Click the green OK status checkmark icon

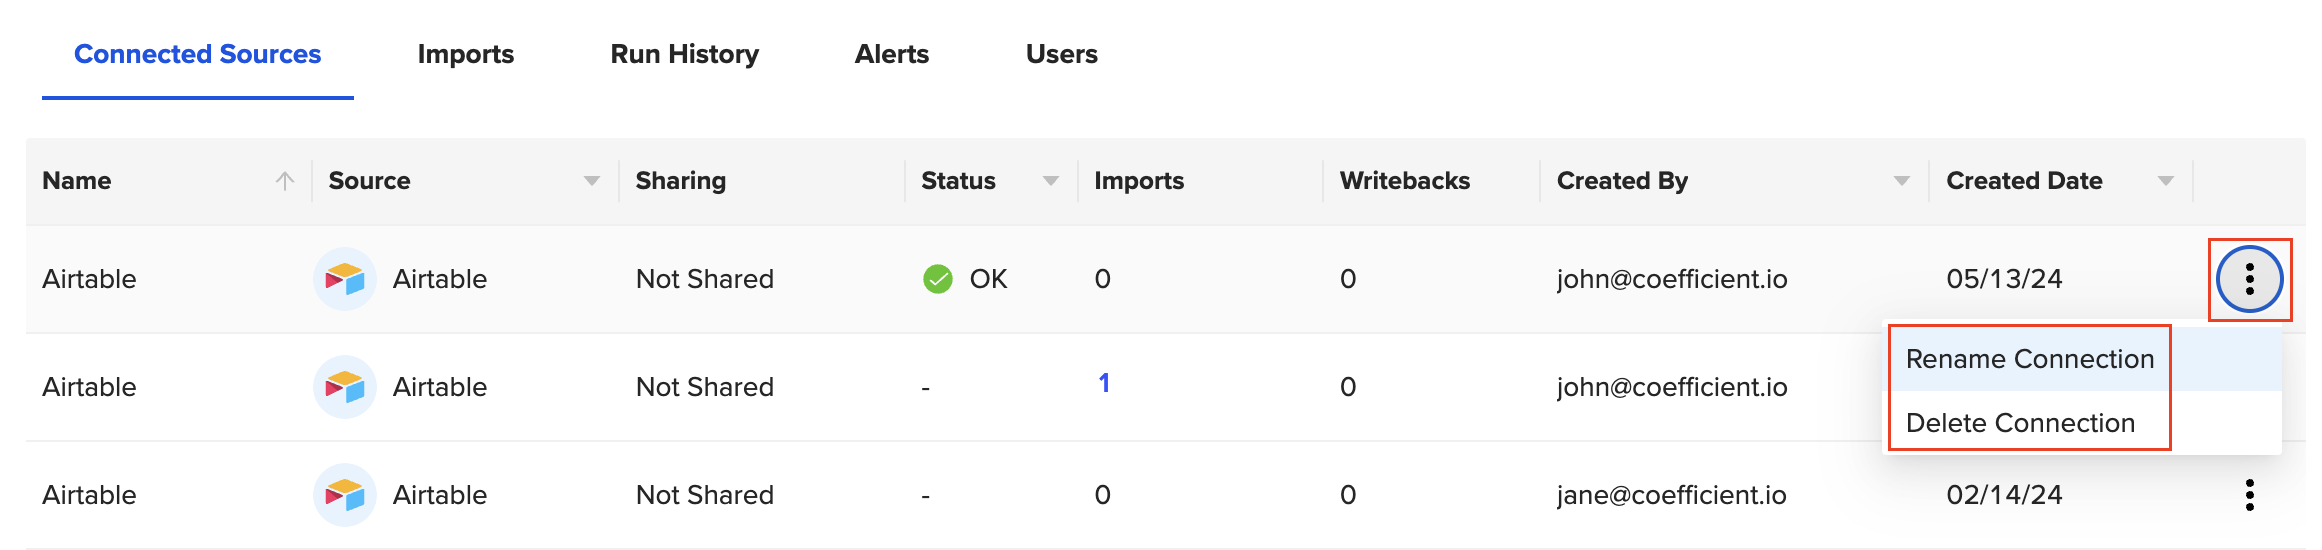coord(937,279)
